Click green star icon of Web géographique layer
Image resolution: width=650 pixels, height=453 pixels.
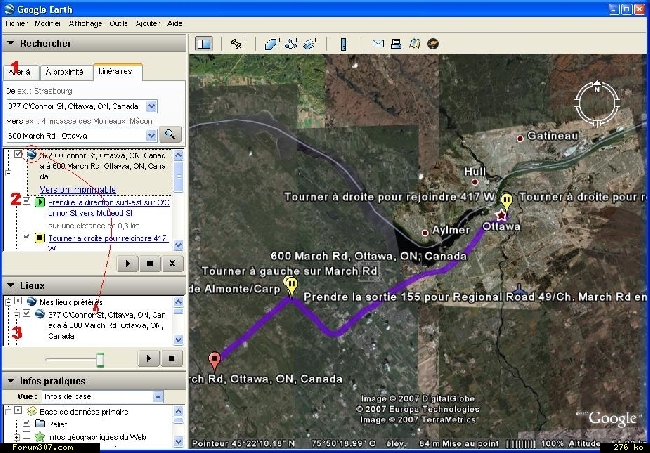40,436
